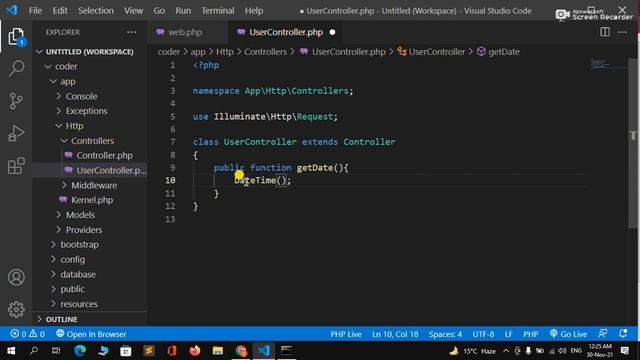Open the Extensions view
The image size is (640, 360).
[x=16, y=166]
